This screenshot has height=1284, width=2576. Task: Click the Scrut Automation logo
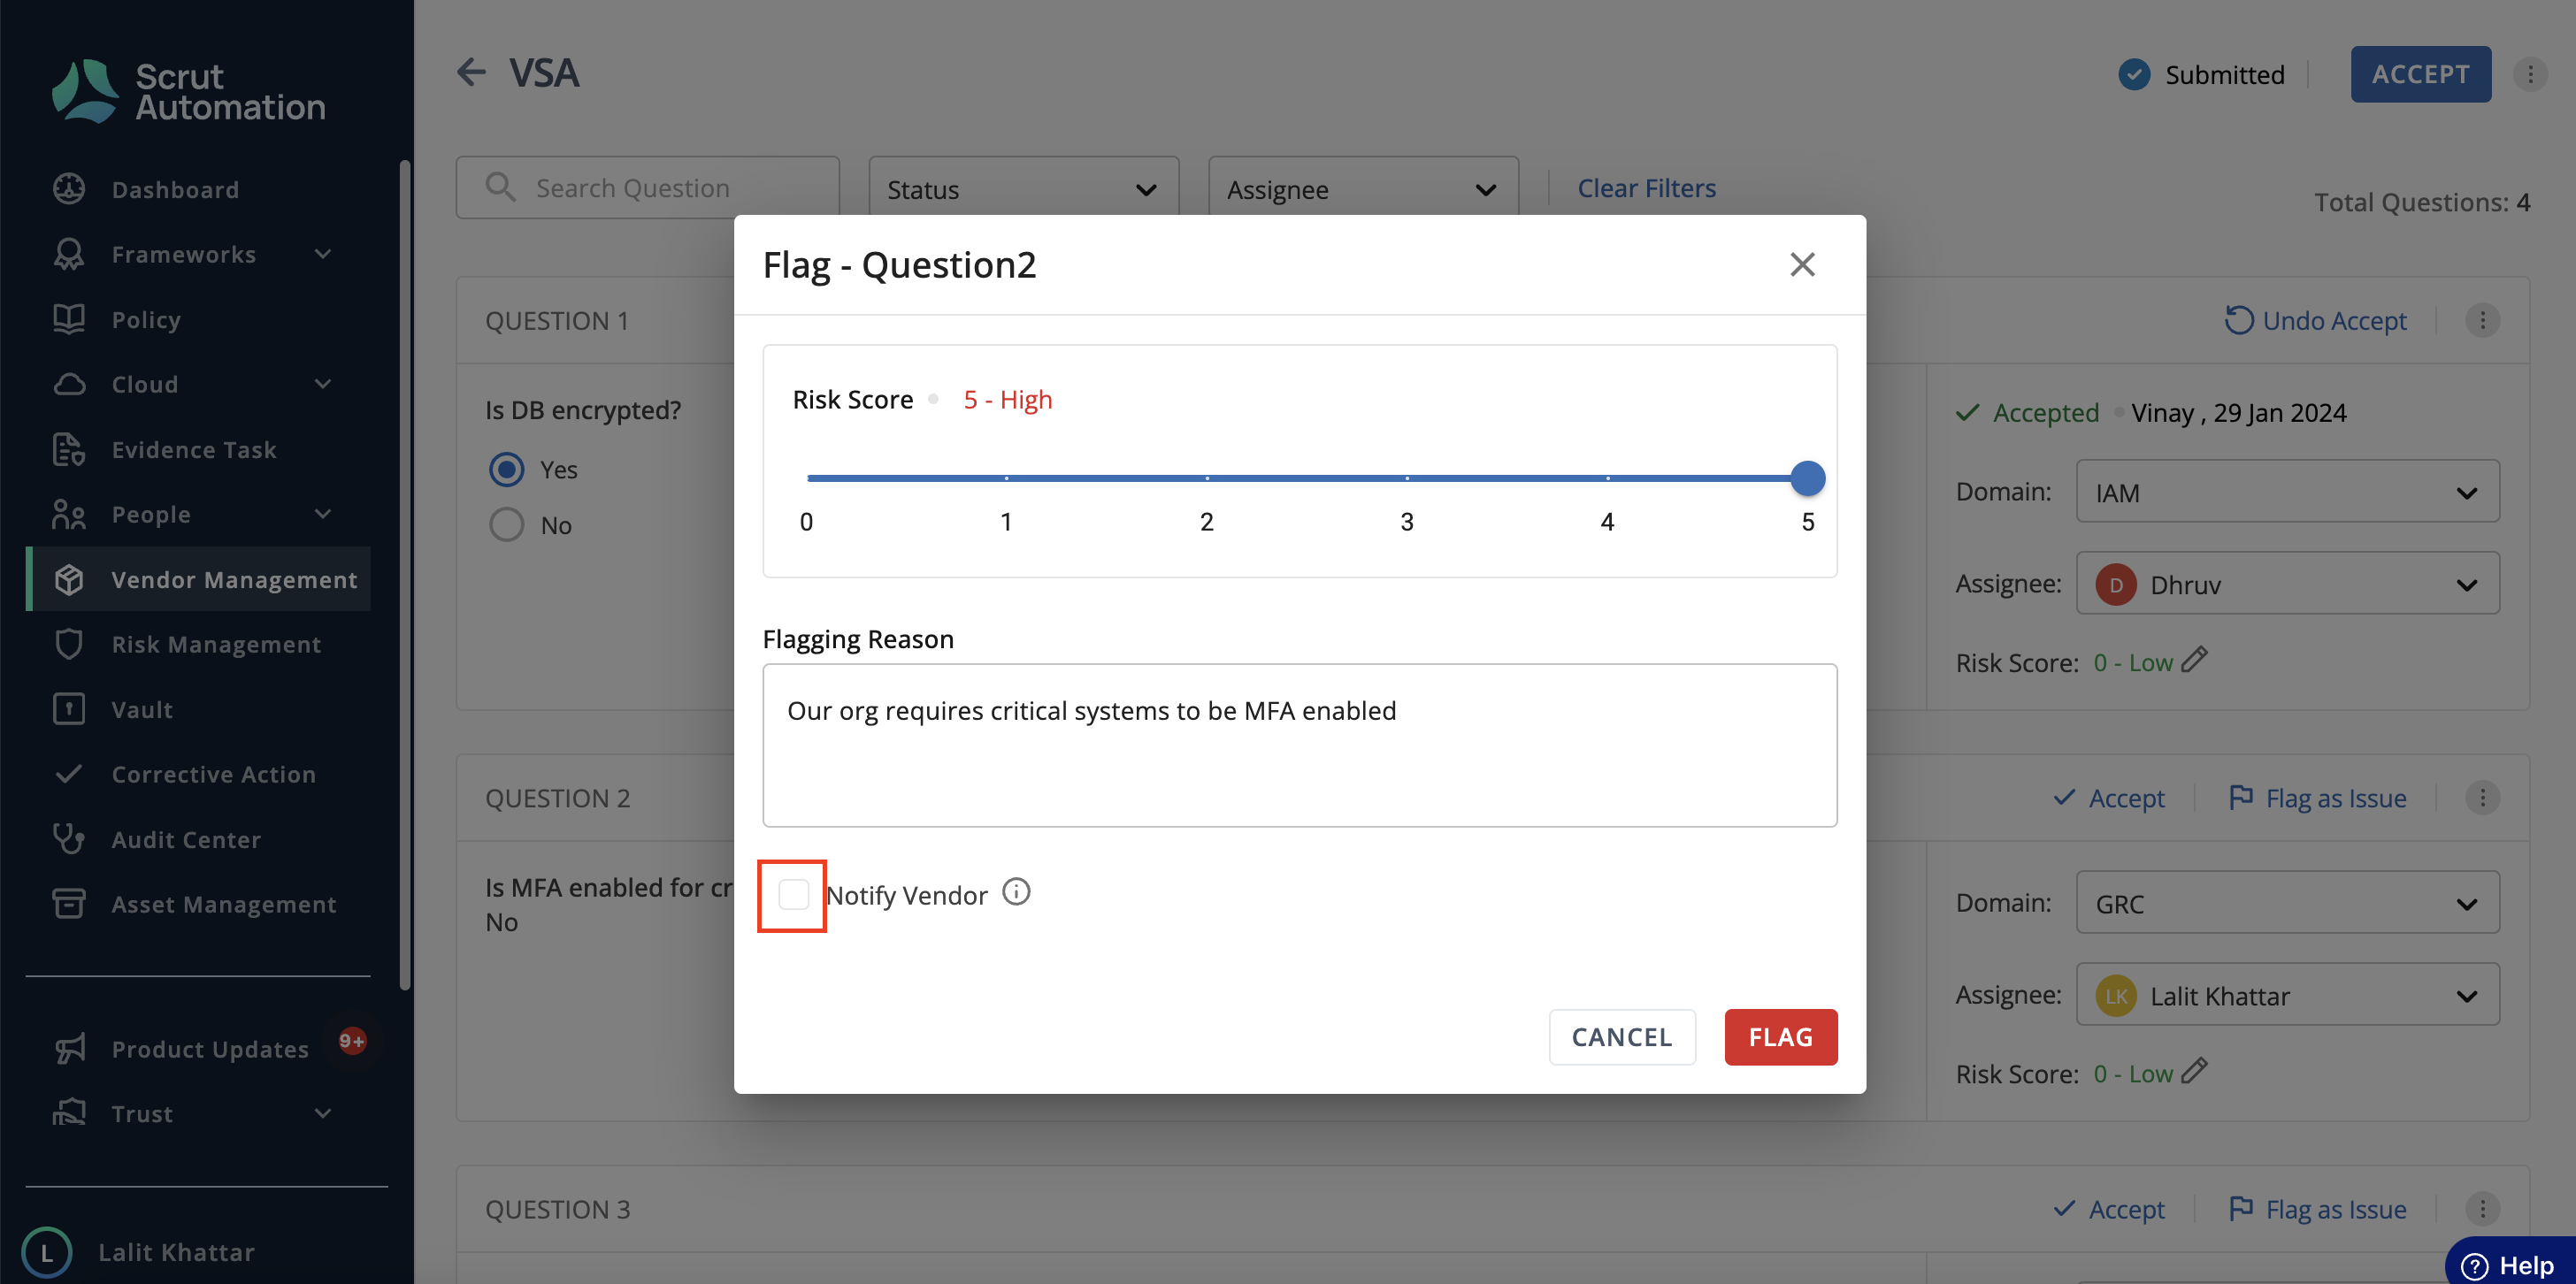pos(188,91)
